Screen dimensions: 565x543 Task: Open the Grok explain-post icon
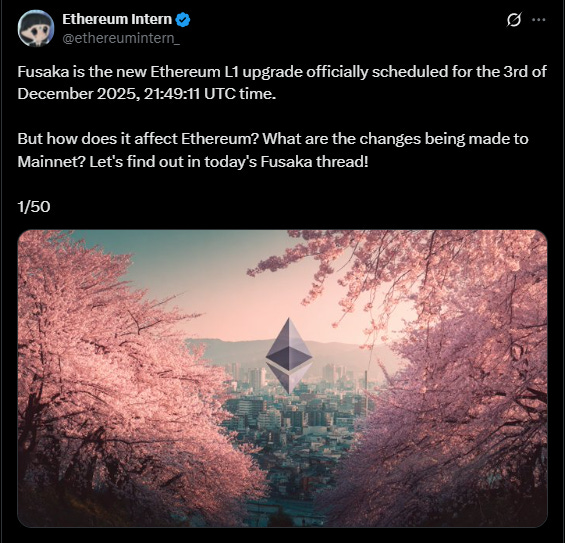513,19
